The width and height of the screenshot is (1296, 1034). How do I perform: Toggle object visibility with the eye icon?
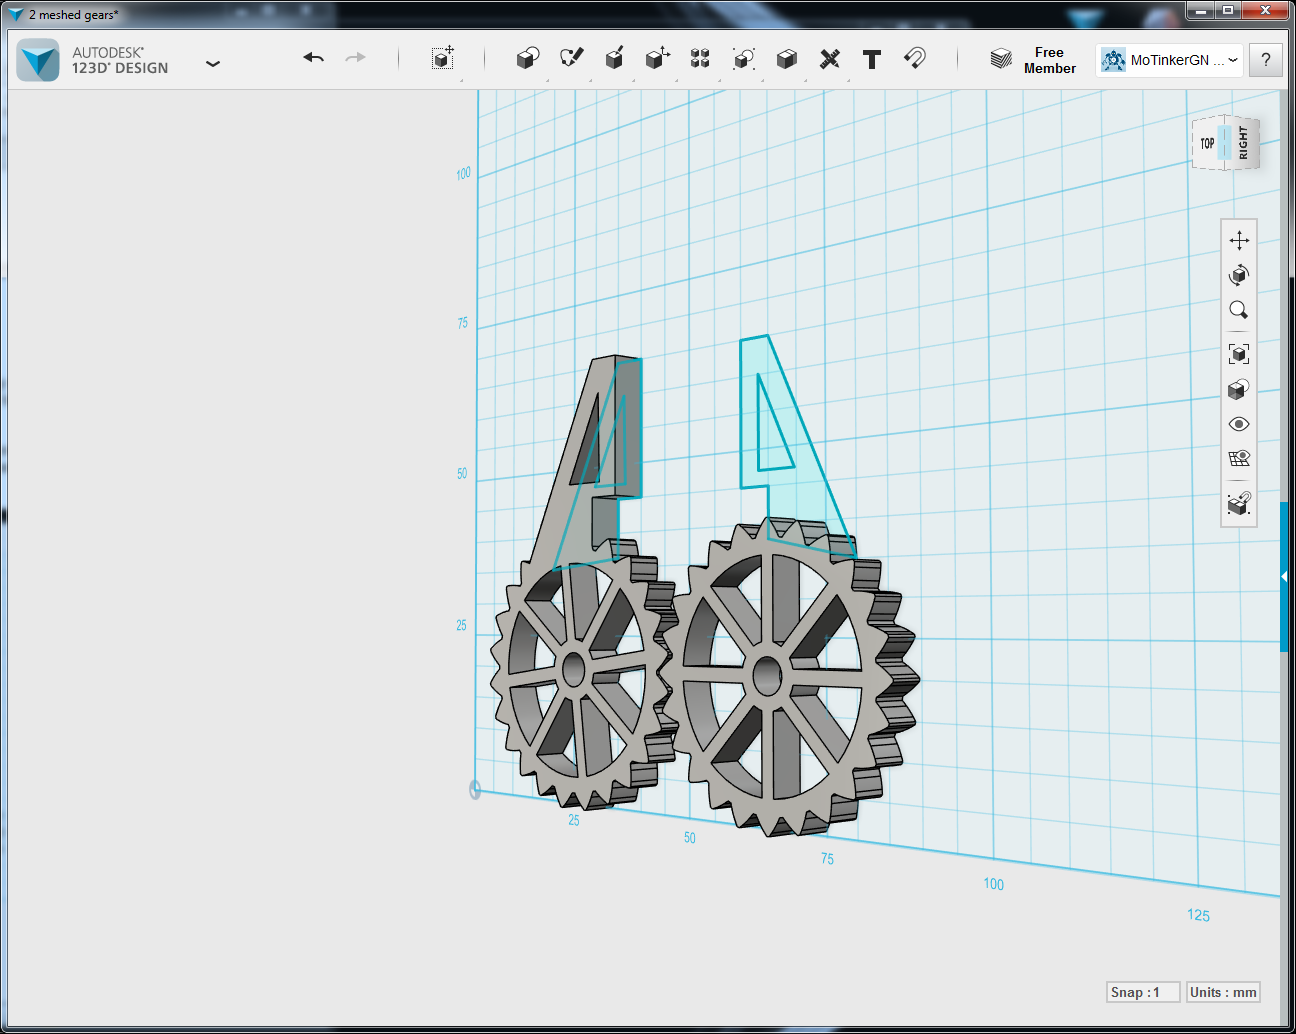tap(1238, 424)
